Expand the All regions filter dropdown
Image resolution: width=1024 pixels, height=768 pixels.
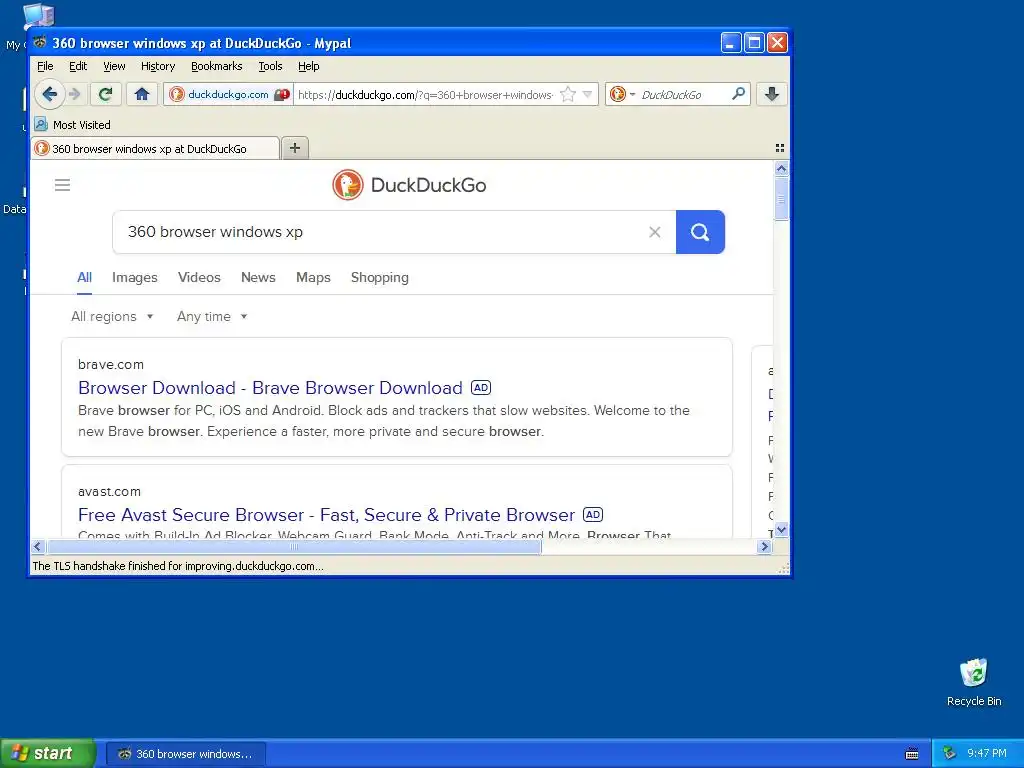click(x=112, y=316)
